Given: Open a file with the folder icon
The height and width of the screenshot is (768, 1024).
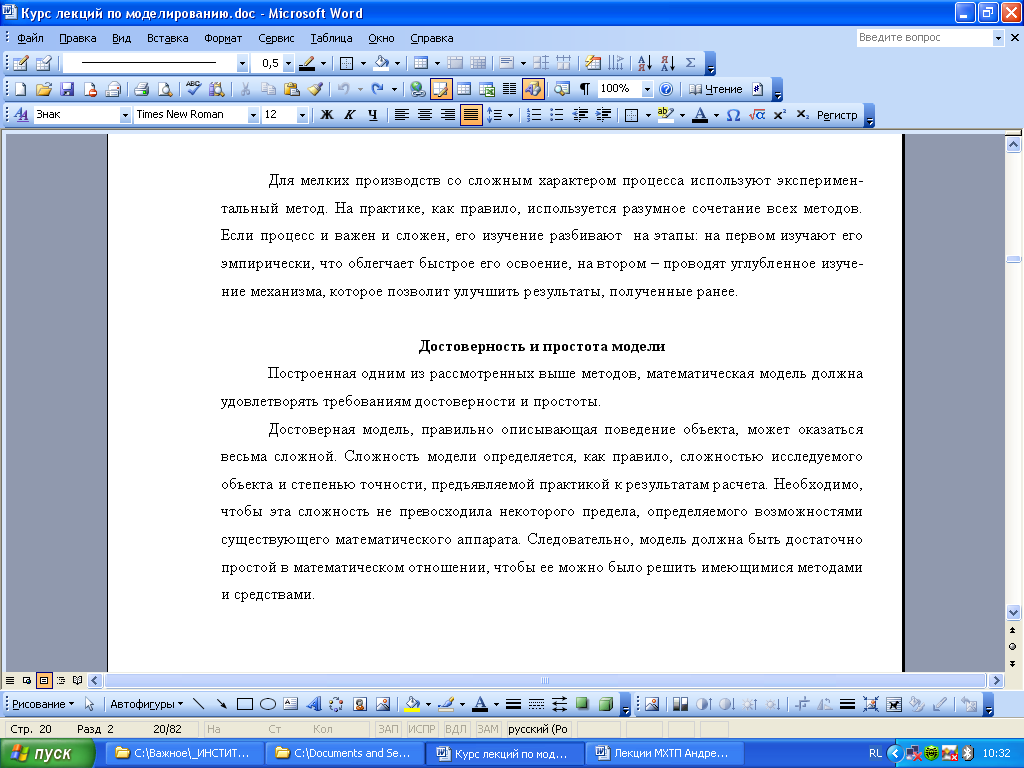Looking at the screenshot, I should 44,89.
